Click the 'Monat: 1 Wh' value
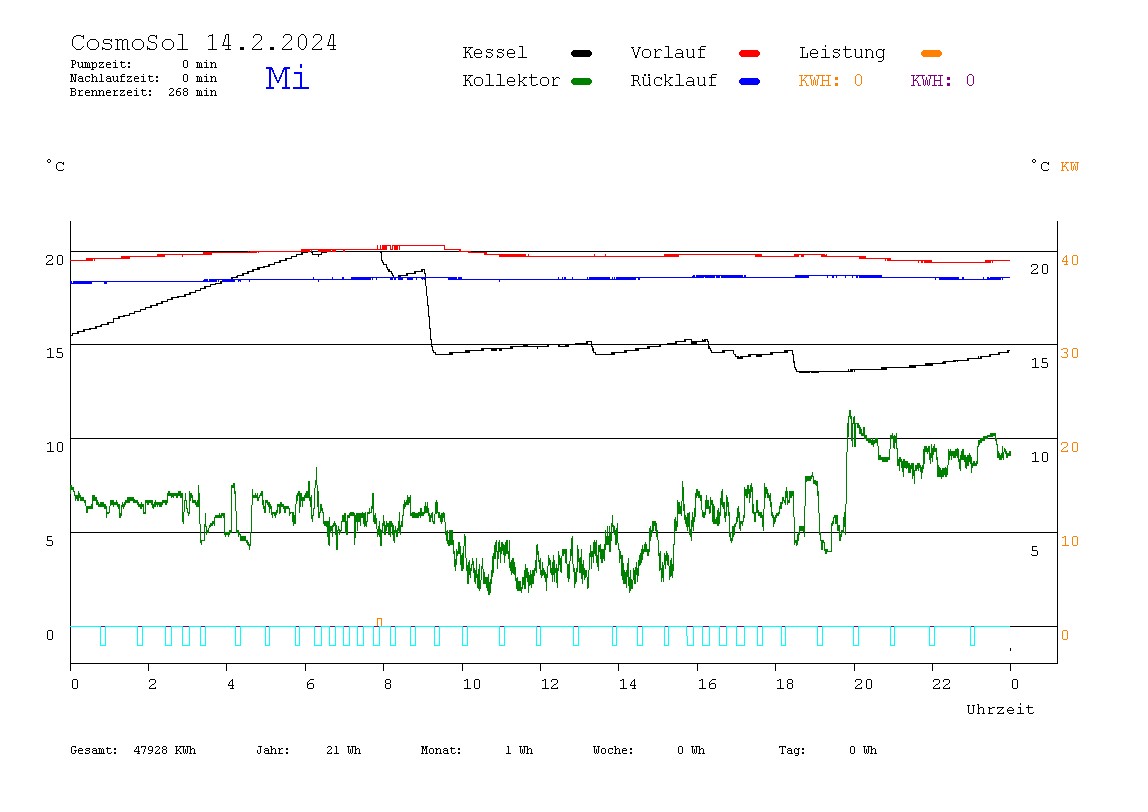This screenshot has height=812, width=1148. click(477, 750)
